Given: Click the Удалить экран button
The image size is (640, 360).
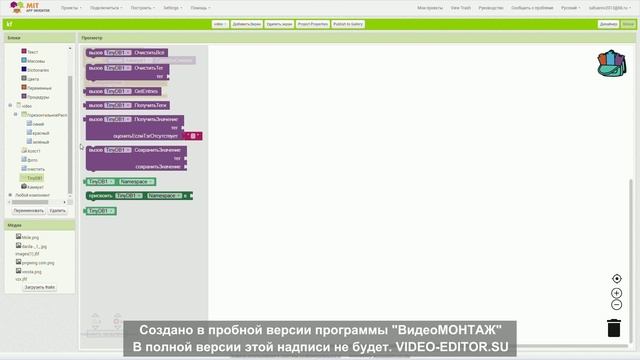Looking at the screenshot, I should (279, 24).
